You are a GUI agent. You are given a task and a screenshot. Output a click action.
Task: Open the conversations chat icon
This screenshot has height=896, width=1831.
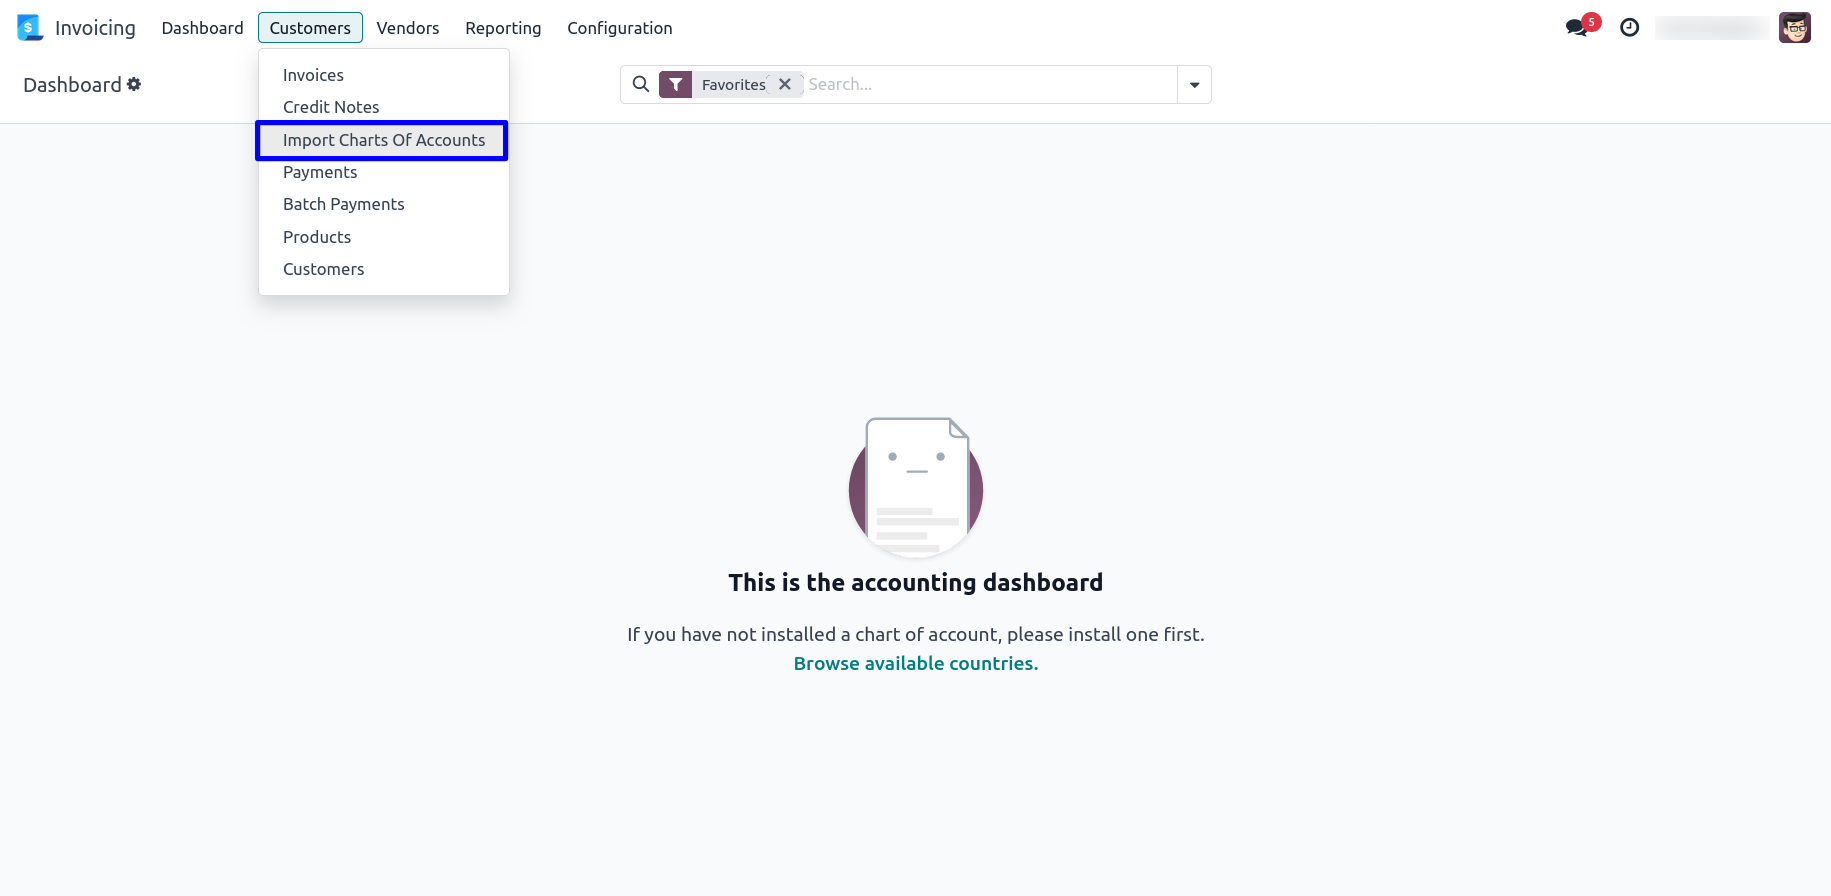click(1577, 28)
